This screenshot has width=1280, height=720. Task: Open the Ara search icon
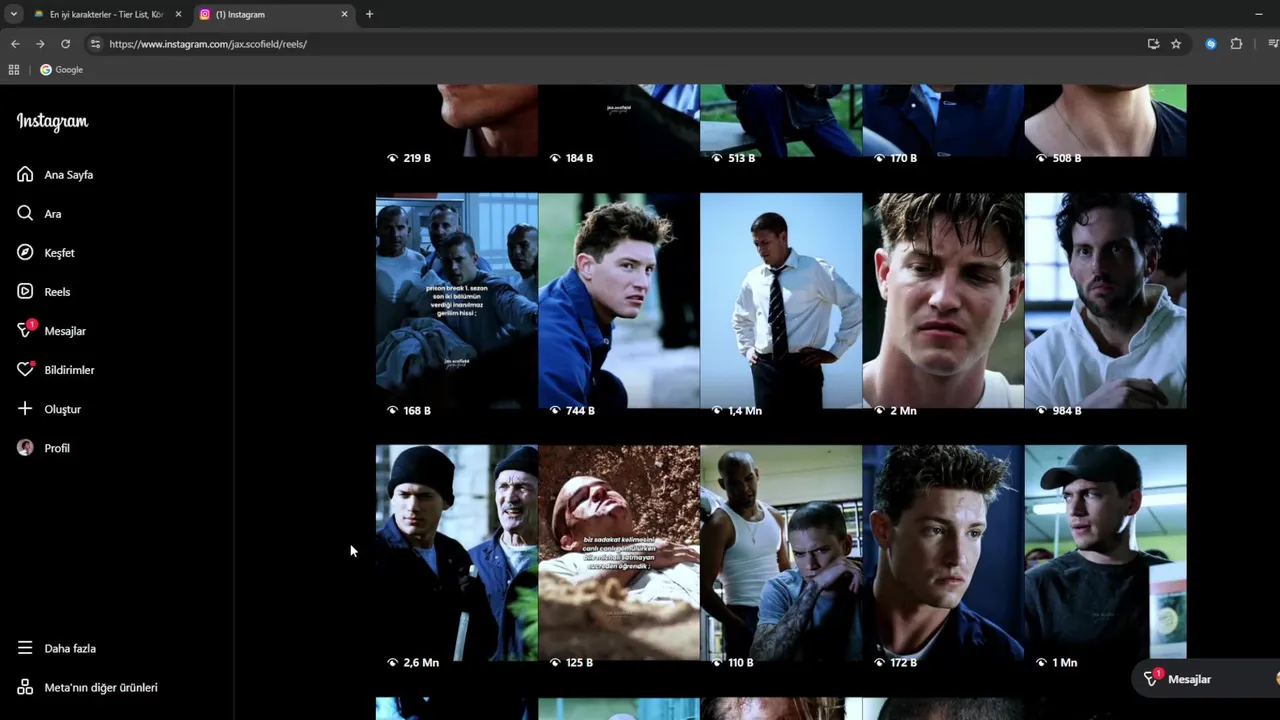pos(25,213)
